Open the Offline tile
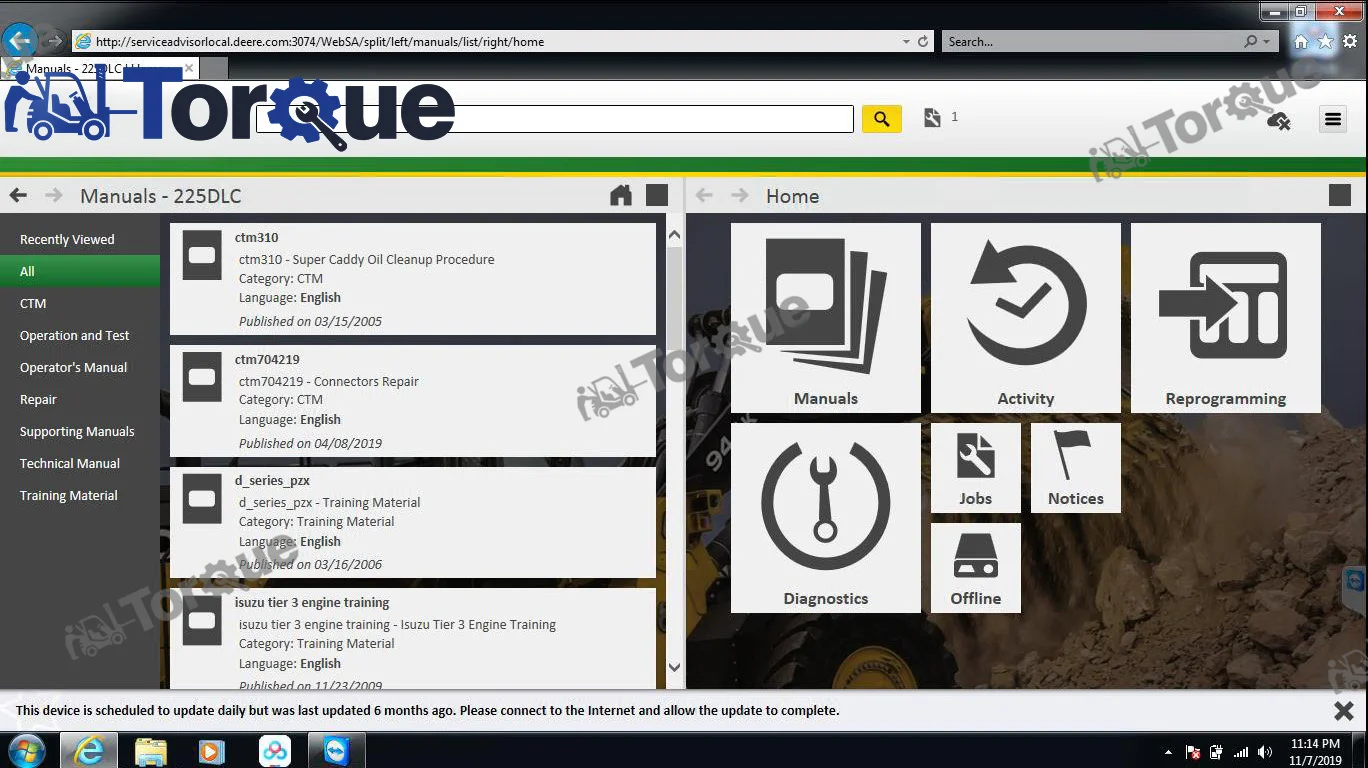The image size is (1368, 768). [x=976, y=568]
